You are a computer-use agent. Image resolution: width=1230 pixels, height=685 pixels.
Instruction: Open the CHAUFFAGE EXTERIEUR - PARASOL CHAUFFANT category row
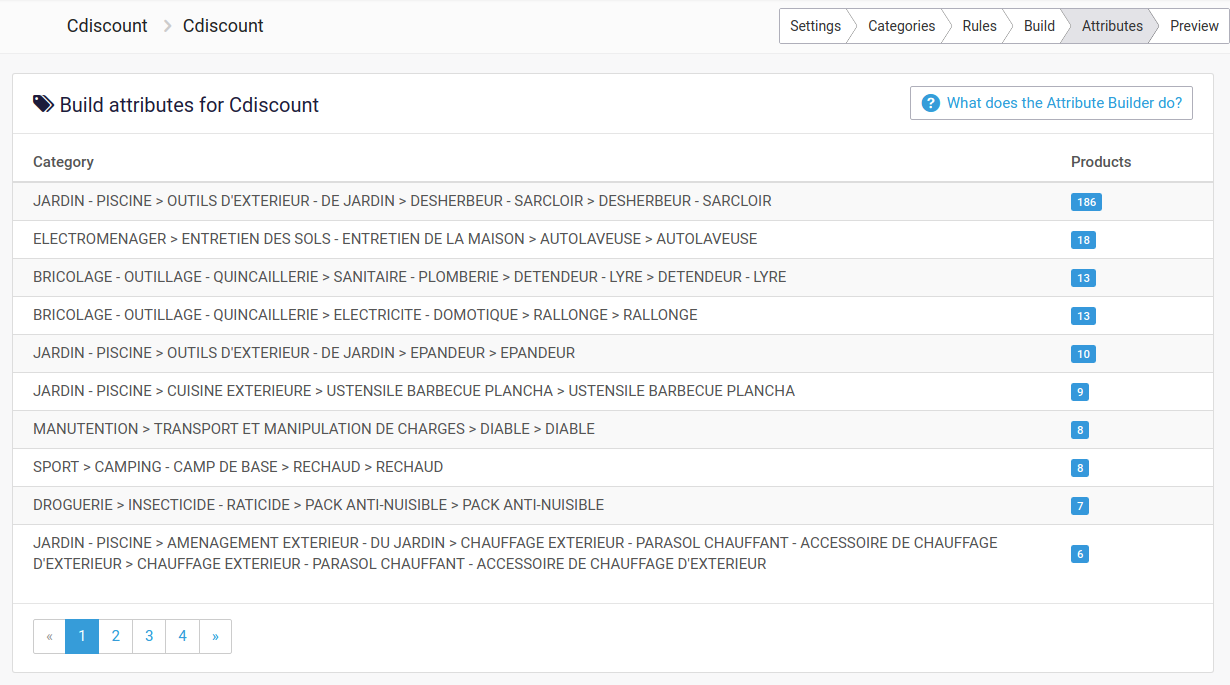click(x=614, y=553)
